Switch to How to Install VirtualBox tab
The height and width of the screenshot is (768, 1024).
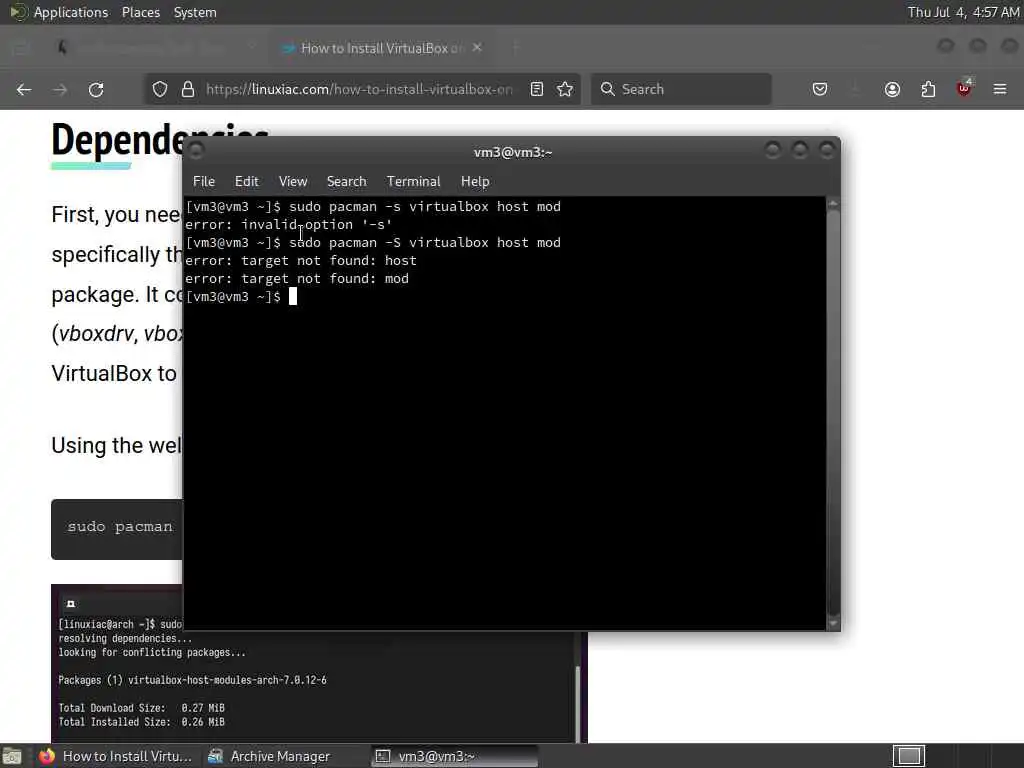tap(382, 48)
